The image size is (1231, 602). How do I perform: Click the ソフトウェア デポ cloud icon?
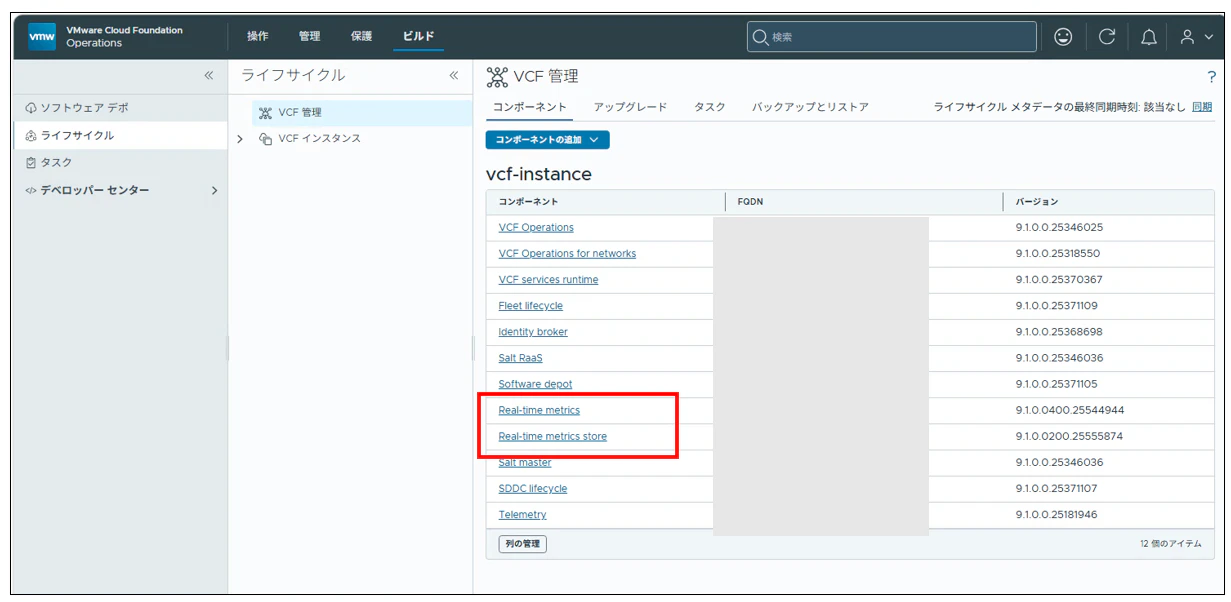[31, 108]
